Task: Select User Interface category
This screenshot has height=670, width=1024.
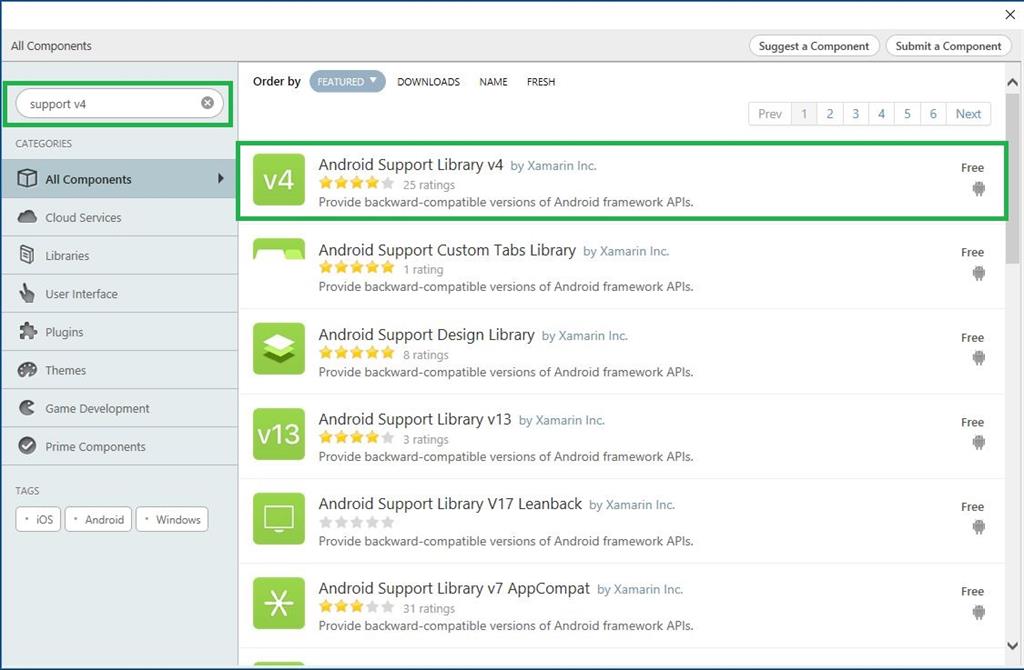Action: [120, 294]
